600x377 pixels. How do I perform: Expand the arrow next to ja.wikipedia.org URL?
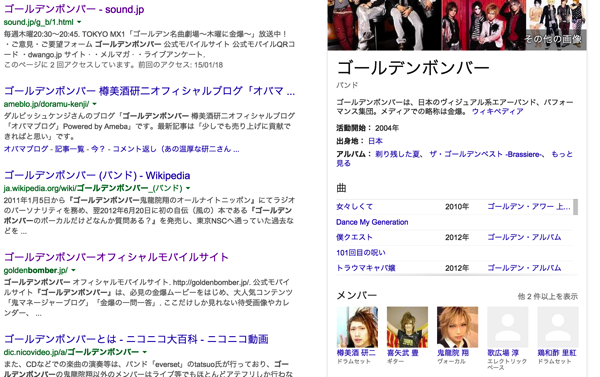[188, 188]
